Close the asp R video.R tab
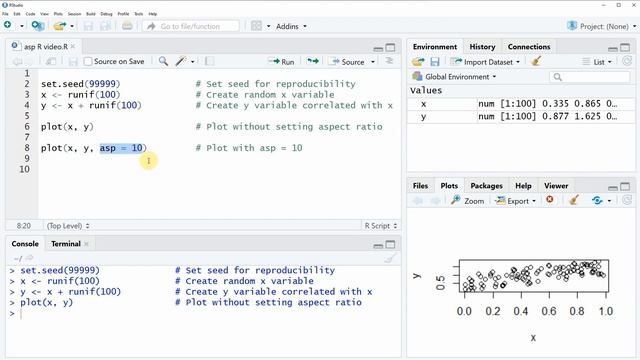 point(73,47)
